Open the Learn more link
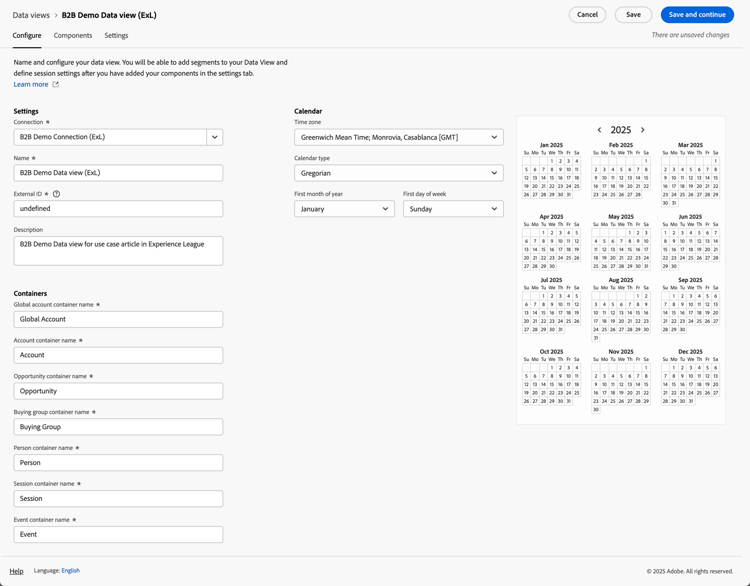Image resolution: width=750 pixels, height=586 pixels. (31, 84)
